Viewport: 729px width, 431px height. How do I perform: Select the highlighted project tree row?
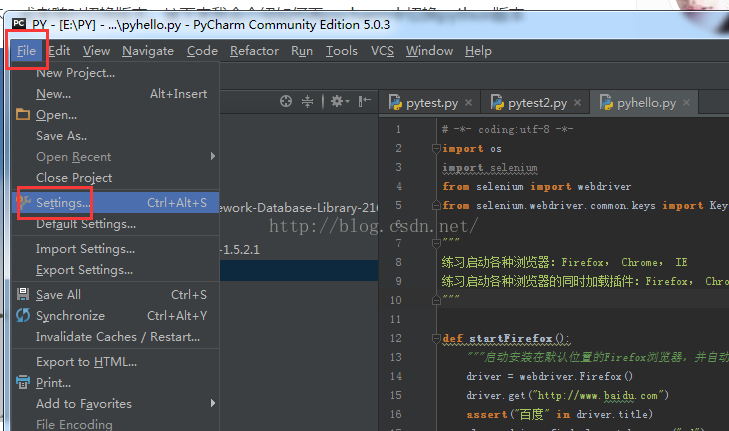299,271
